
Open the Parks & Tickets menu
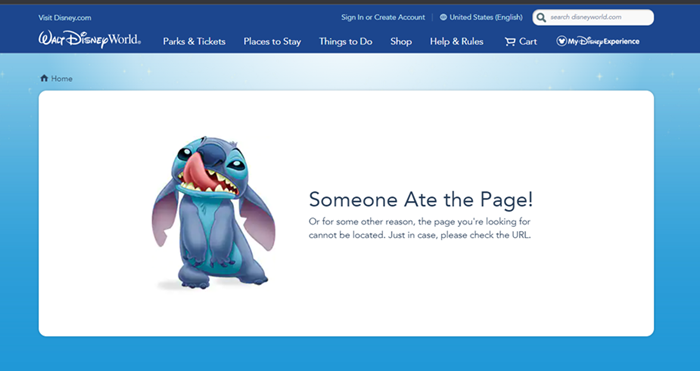194,42
